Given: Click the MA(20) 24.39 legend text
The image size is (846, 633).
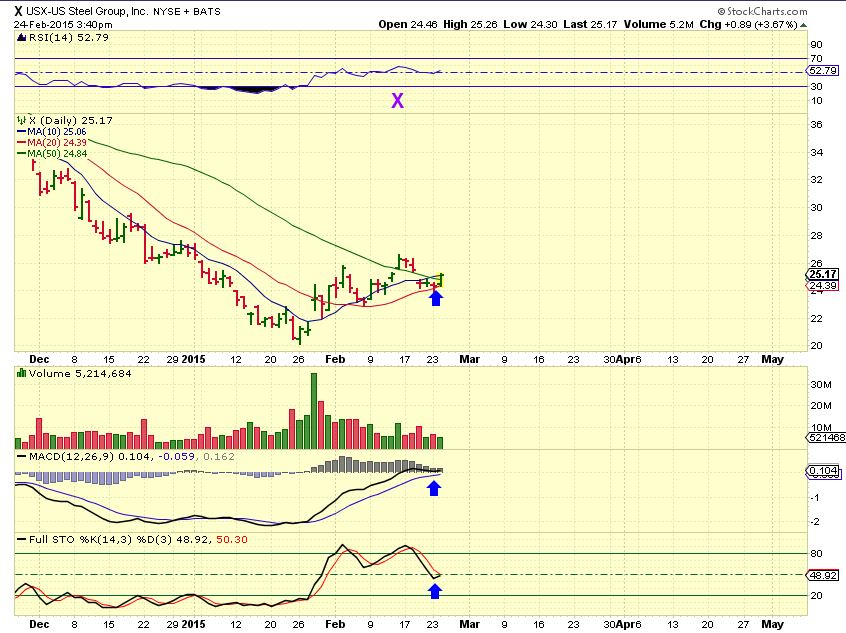Looking at the screenshot, I should click(x=57, y=142).
